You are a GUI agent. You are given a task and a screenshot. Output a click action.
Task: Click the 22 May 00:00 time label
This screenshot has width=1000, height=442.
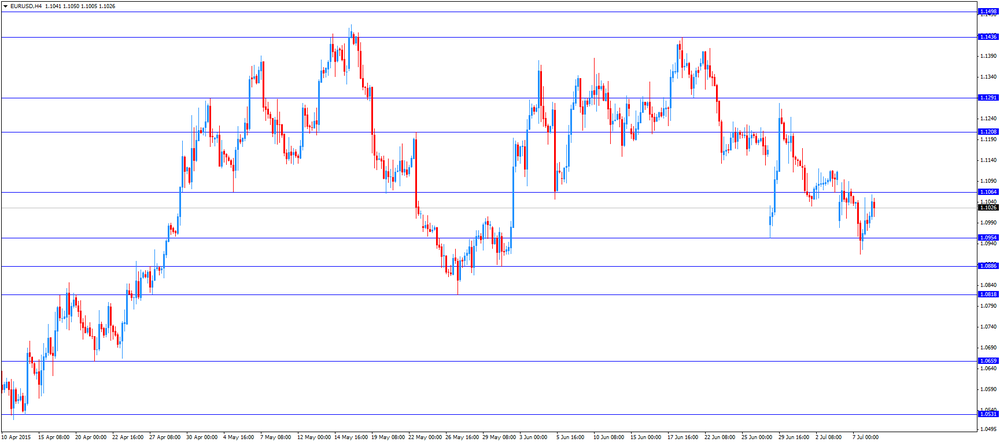click(423, 438)
